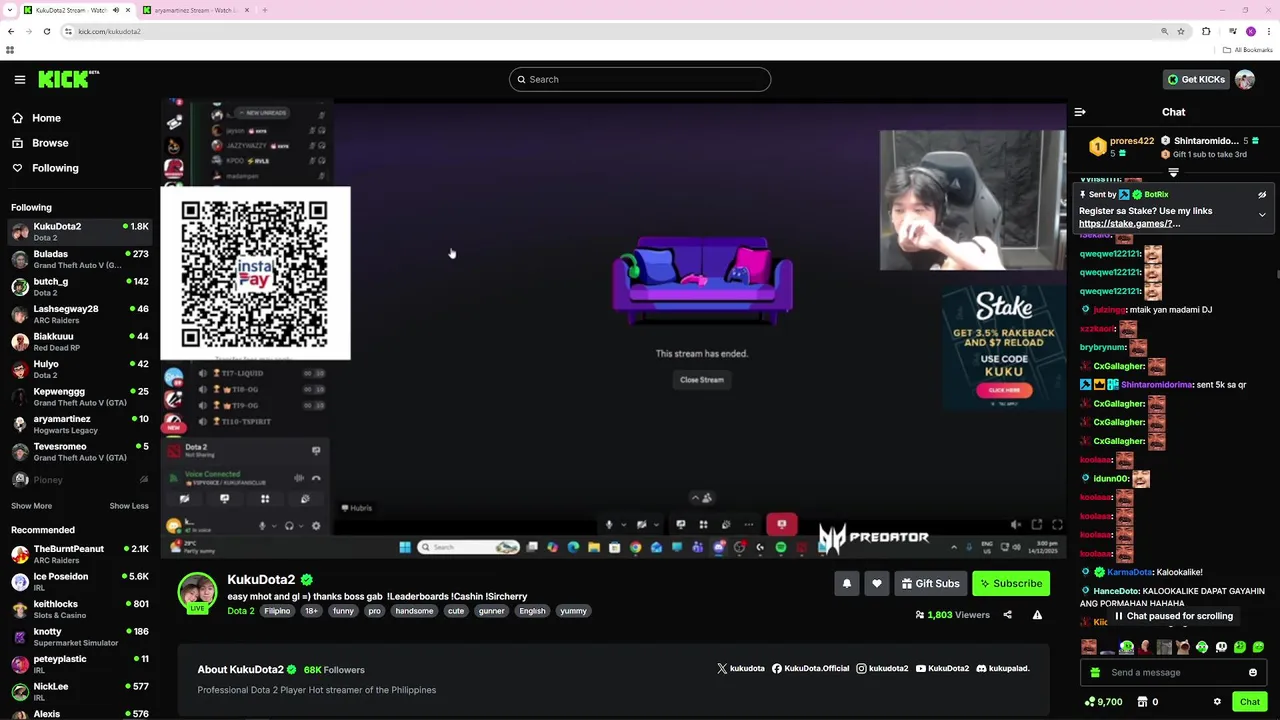Click the Dota 2 category link

(x=240, y=611)
